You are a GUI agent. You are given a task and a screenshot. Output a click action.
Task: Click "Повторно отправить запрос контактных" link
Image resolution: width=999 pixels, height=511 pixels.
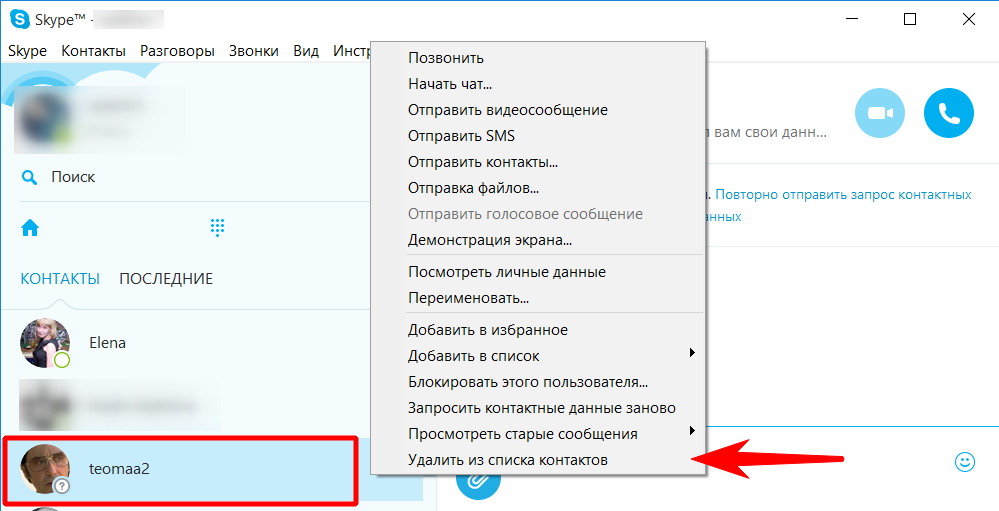[843, 195]
